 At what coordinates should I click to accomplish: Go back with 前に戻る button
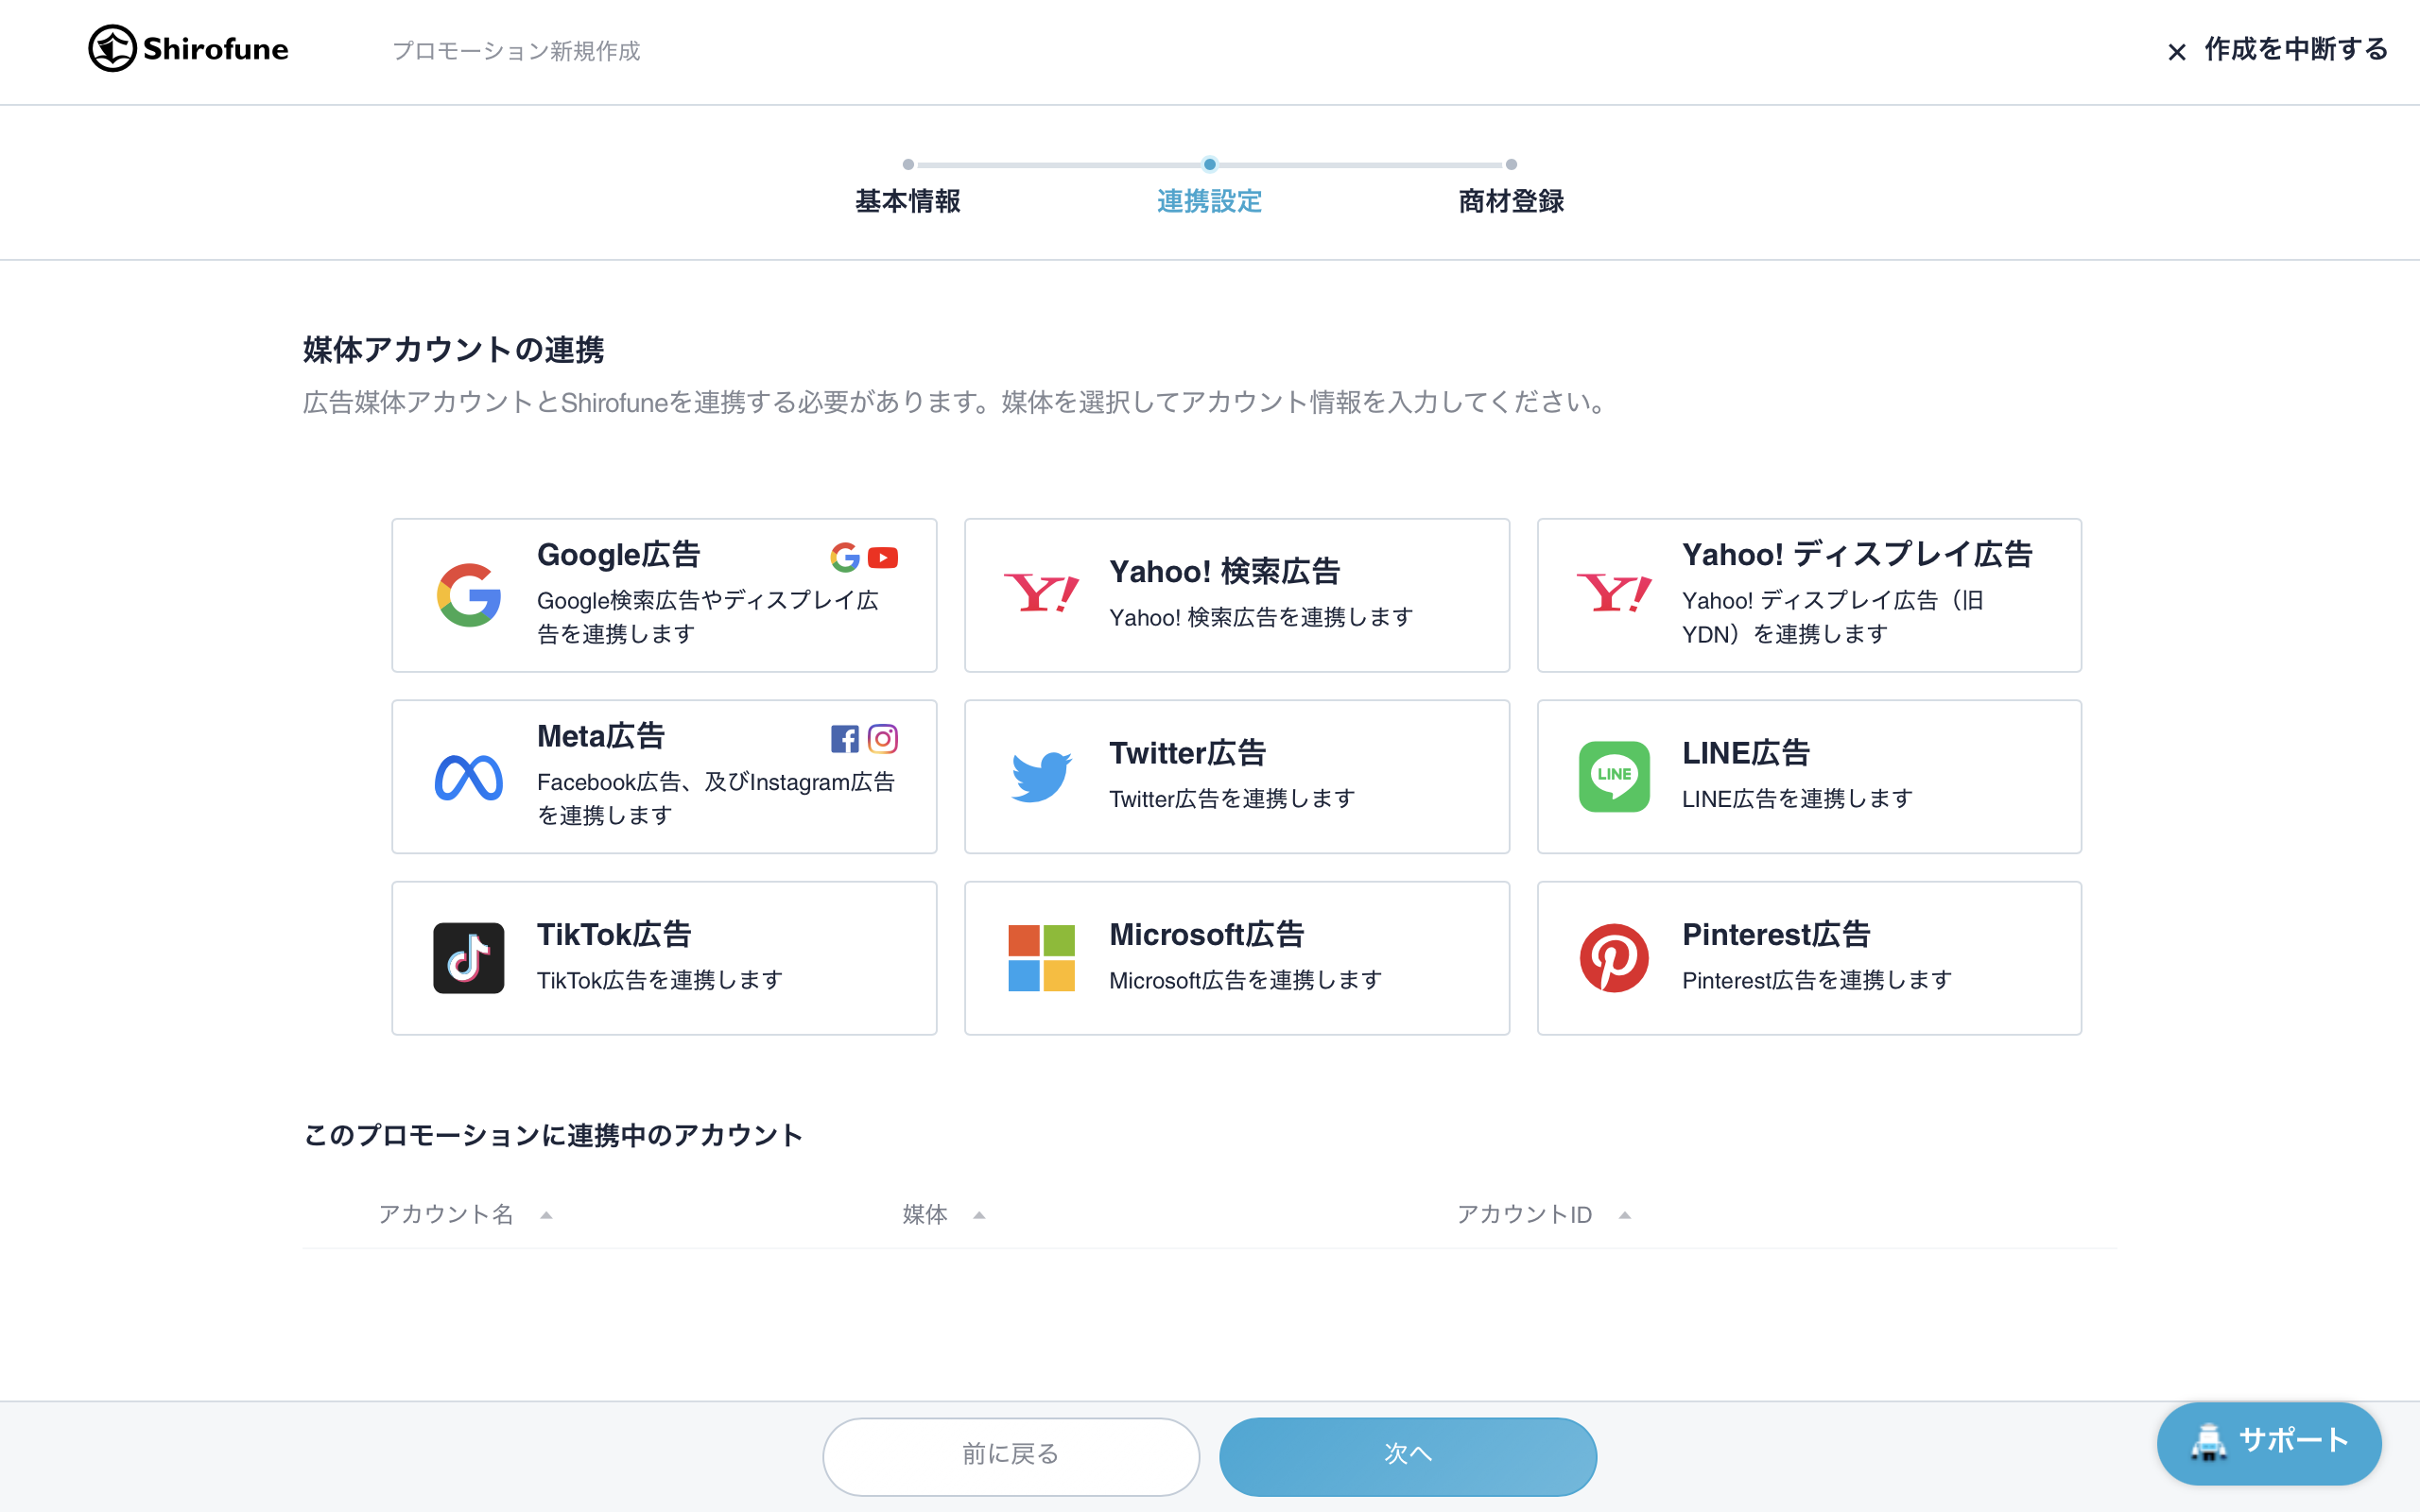[x=1011, y=1456]
